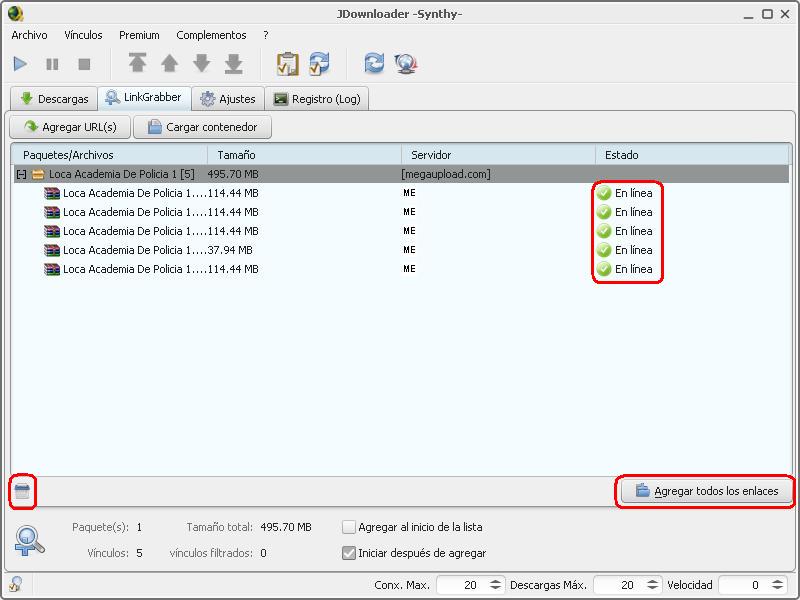Click JDownloader app icon in title bar
The width and height of the screenshot is (800, 600).
coord(16,13)
